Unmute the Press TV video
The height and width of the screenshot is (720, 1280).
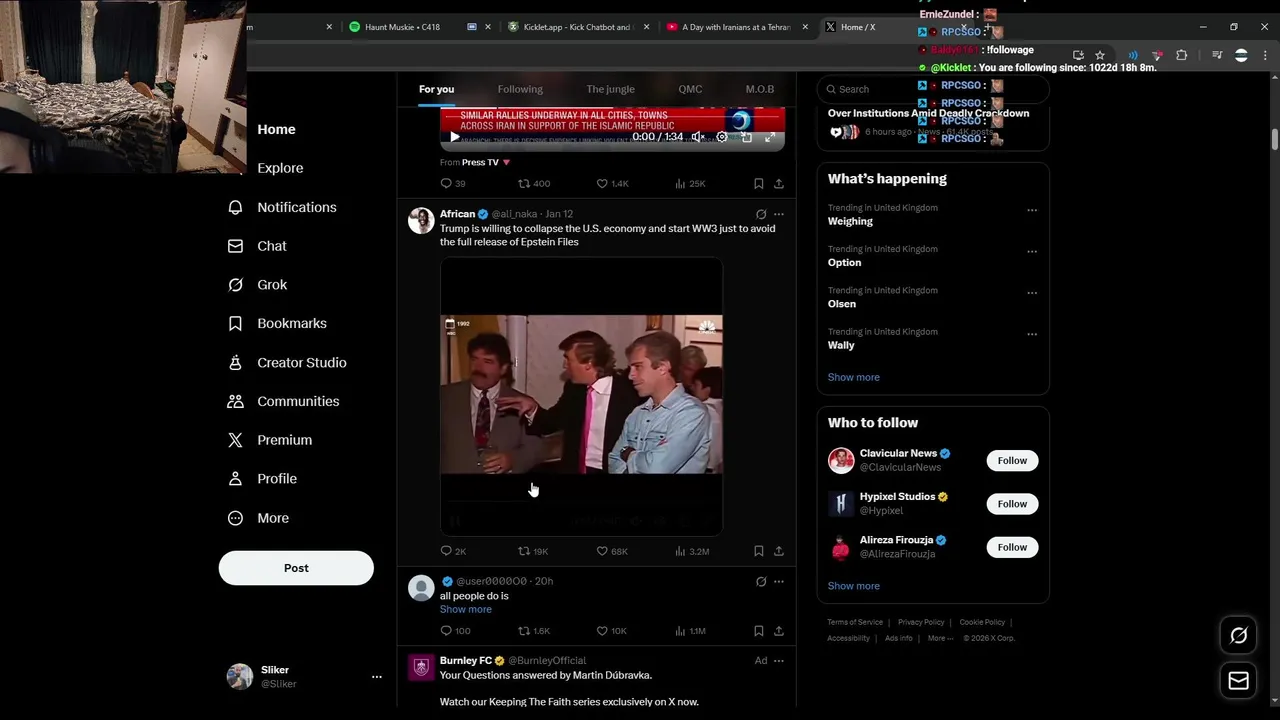(x=698, y=137)
